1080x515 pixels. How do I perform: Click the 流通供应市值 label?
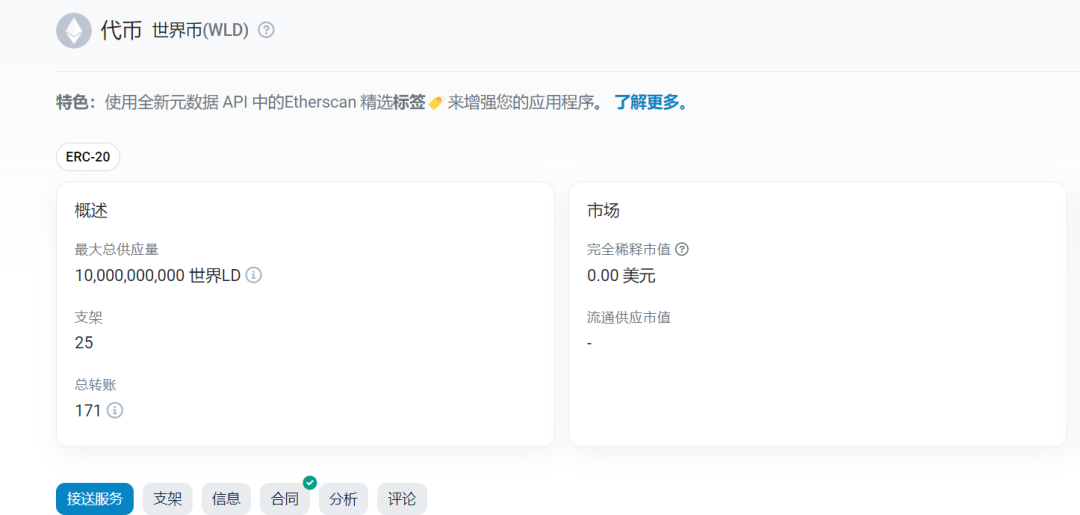point(629,317)
